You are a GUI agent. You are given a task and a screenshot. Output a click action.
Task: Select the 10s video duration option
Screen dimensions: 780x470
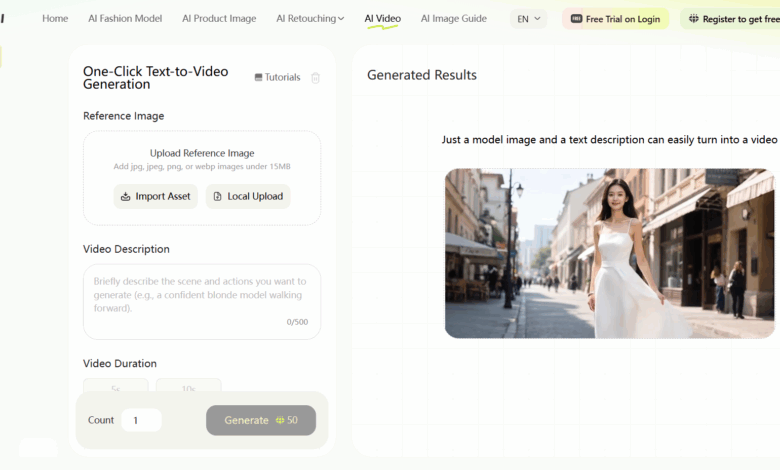click(188, 386)
